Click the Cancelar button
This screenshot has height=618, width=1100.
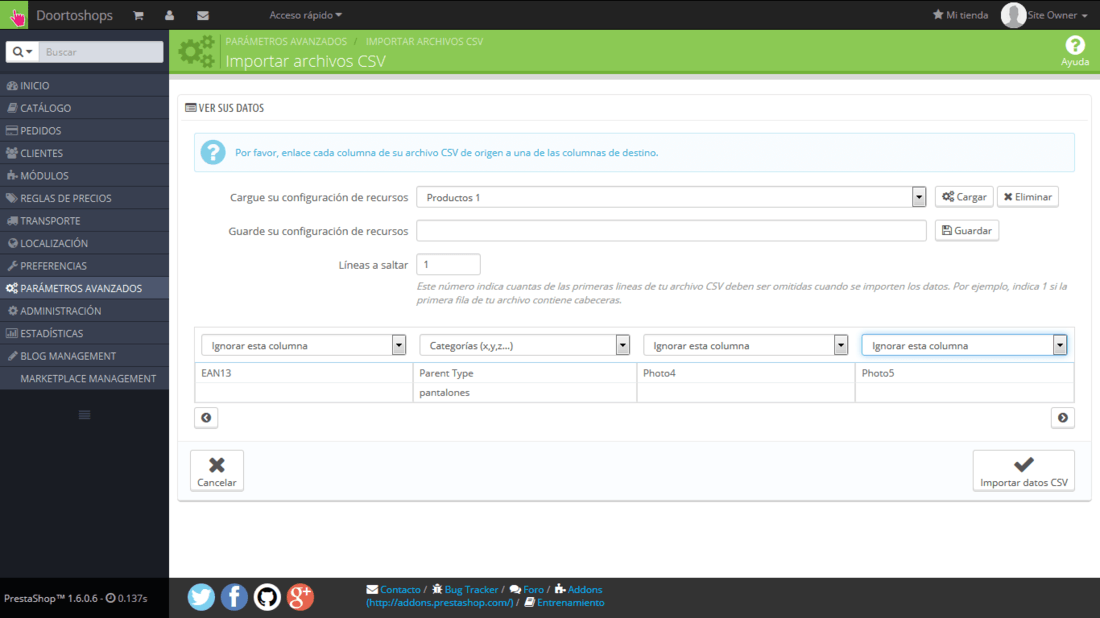(217, 471)
